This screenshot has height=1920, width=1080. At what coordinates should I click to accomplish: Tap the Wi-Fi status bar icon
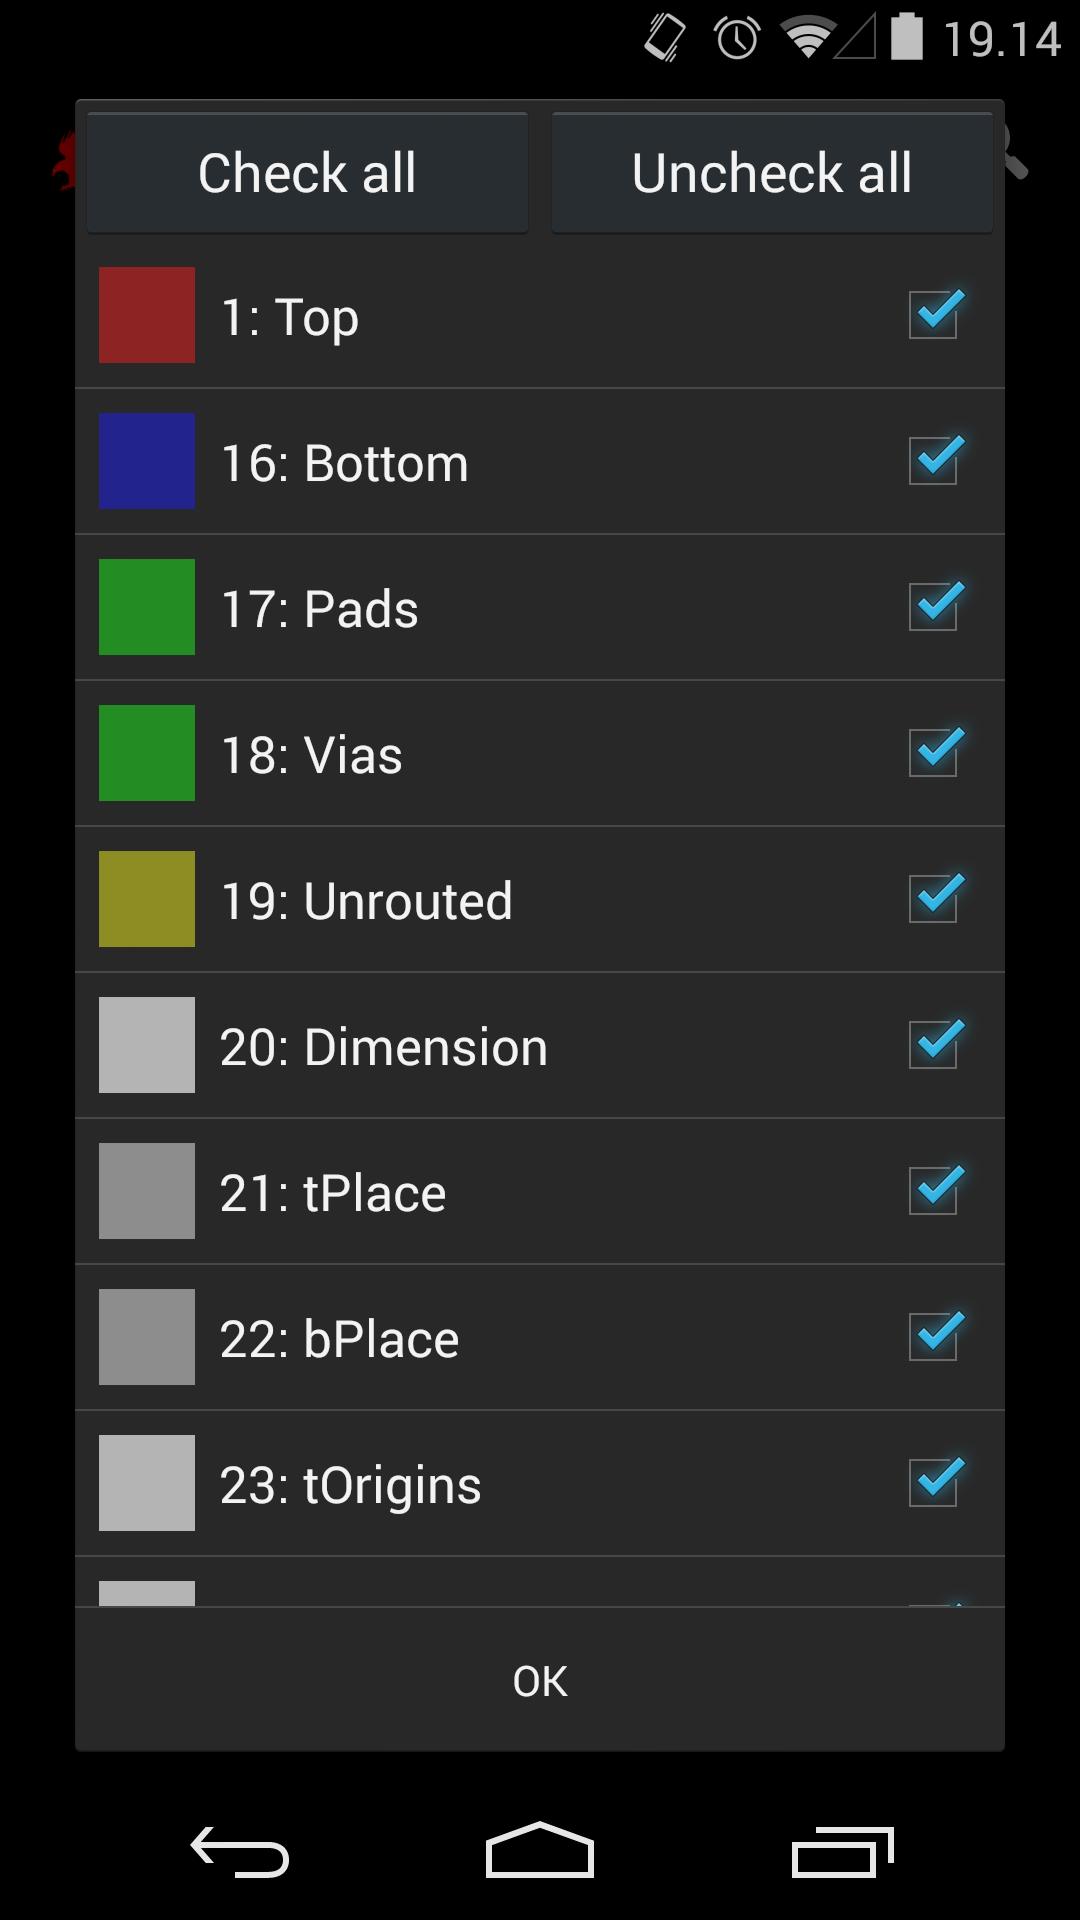(x=808, y=39)
